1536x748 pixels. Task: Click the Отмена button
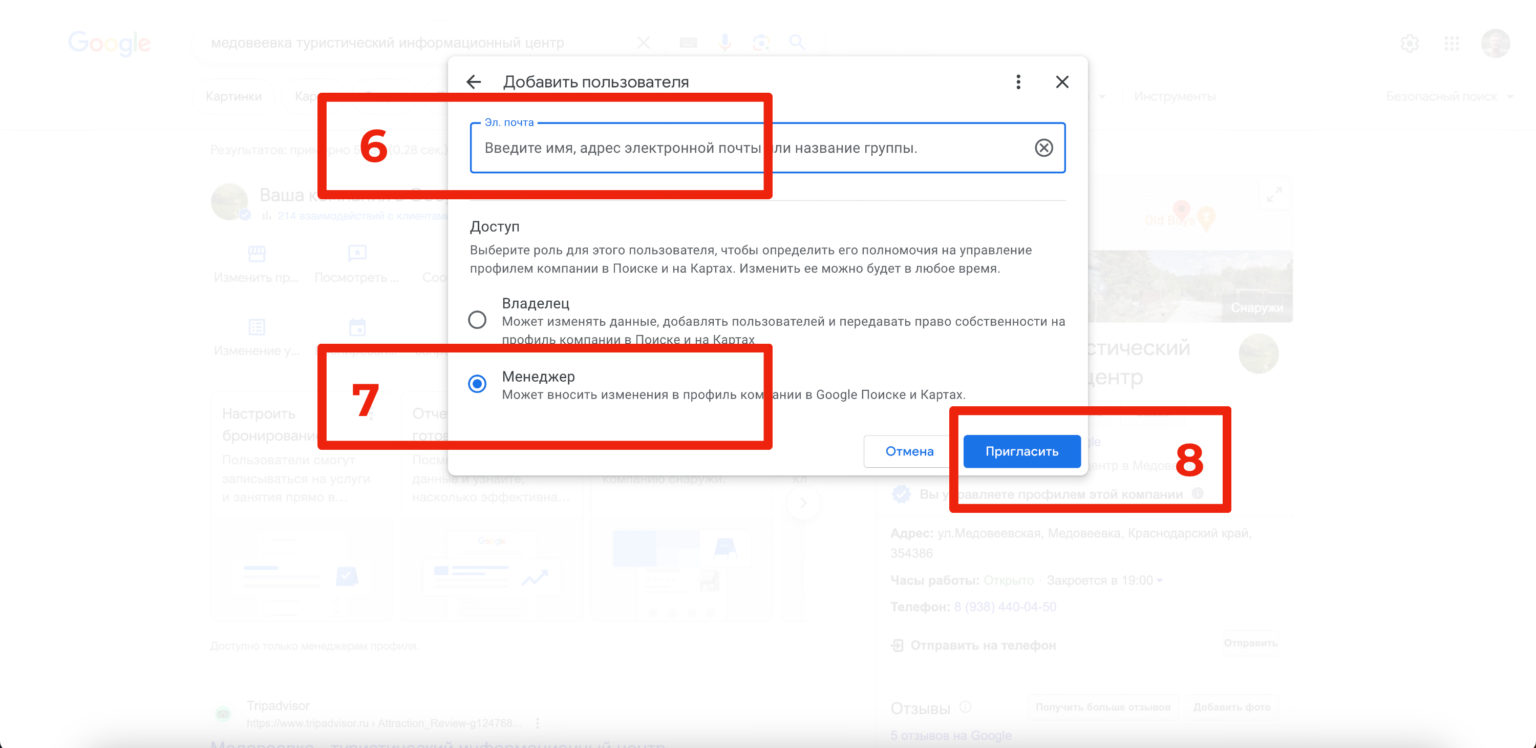coord(909,451)
